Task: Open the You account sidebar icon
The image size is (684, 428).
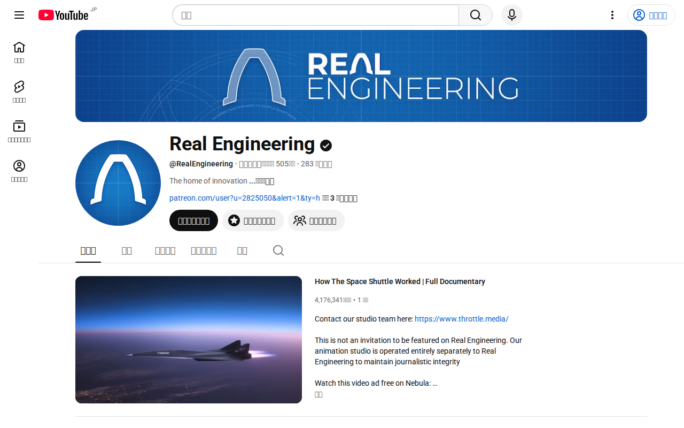Action: [x=19, y=171]
